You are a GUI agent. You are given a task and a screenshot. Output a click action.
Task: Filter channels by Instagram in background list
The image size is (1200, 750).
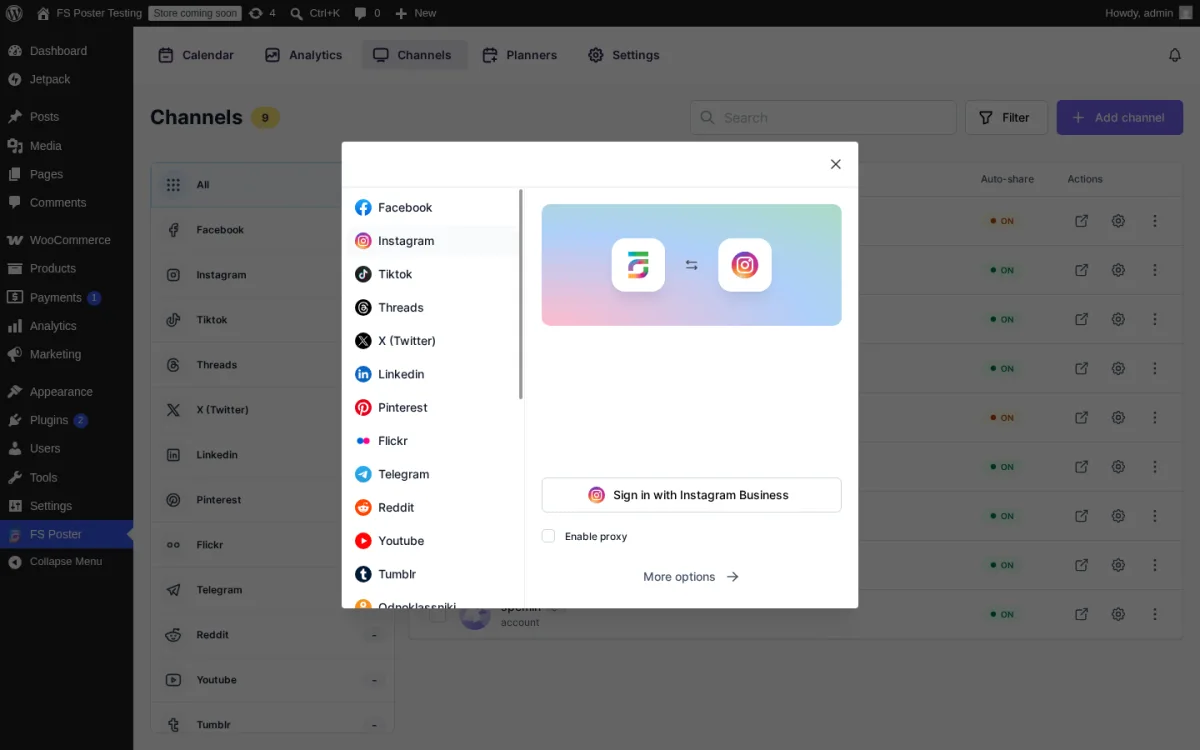coord(272,275)
